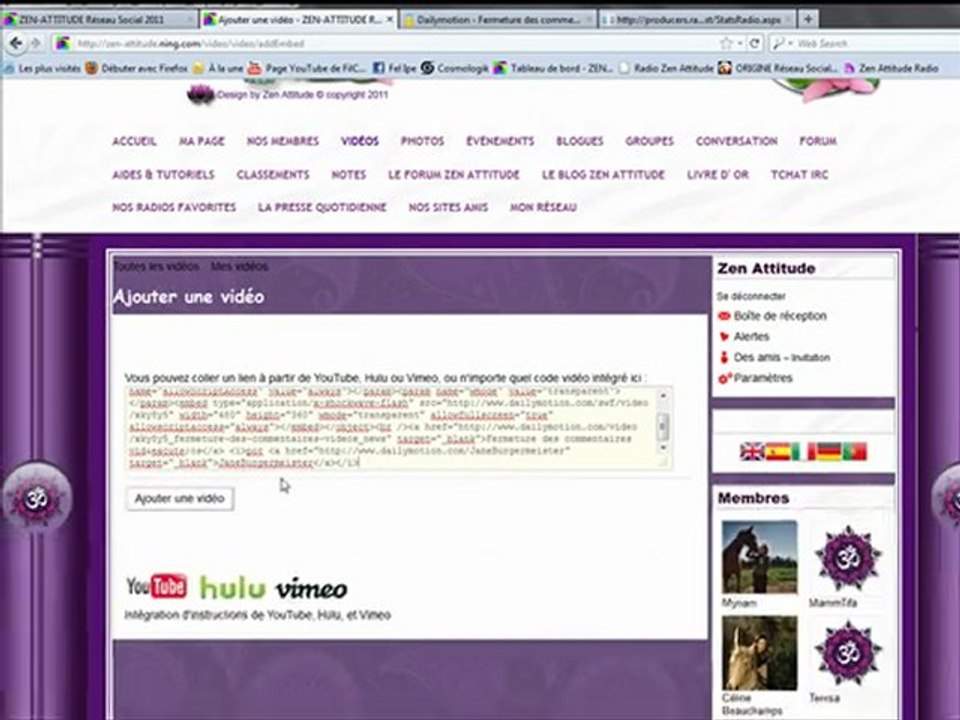Click the YouTube logo

pos(157,587)
